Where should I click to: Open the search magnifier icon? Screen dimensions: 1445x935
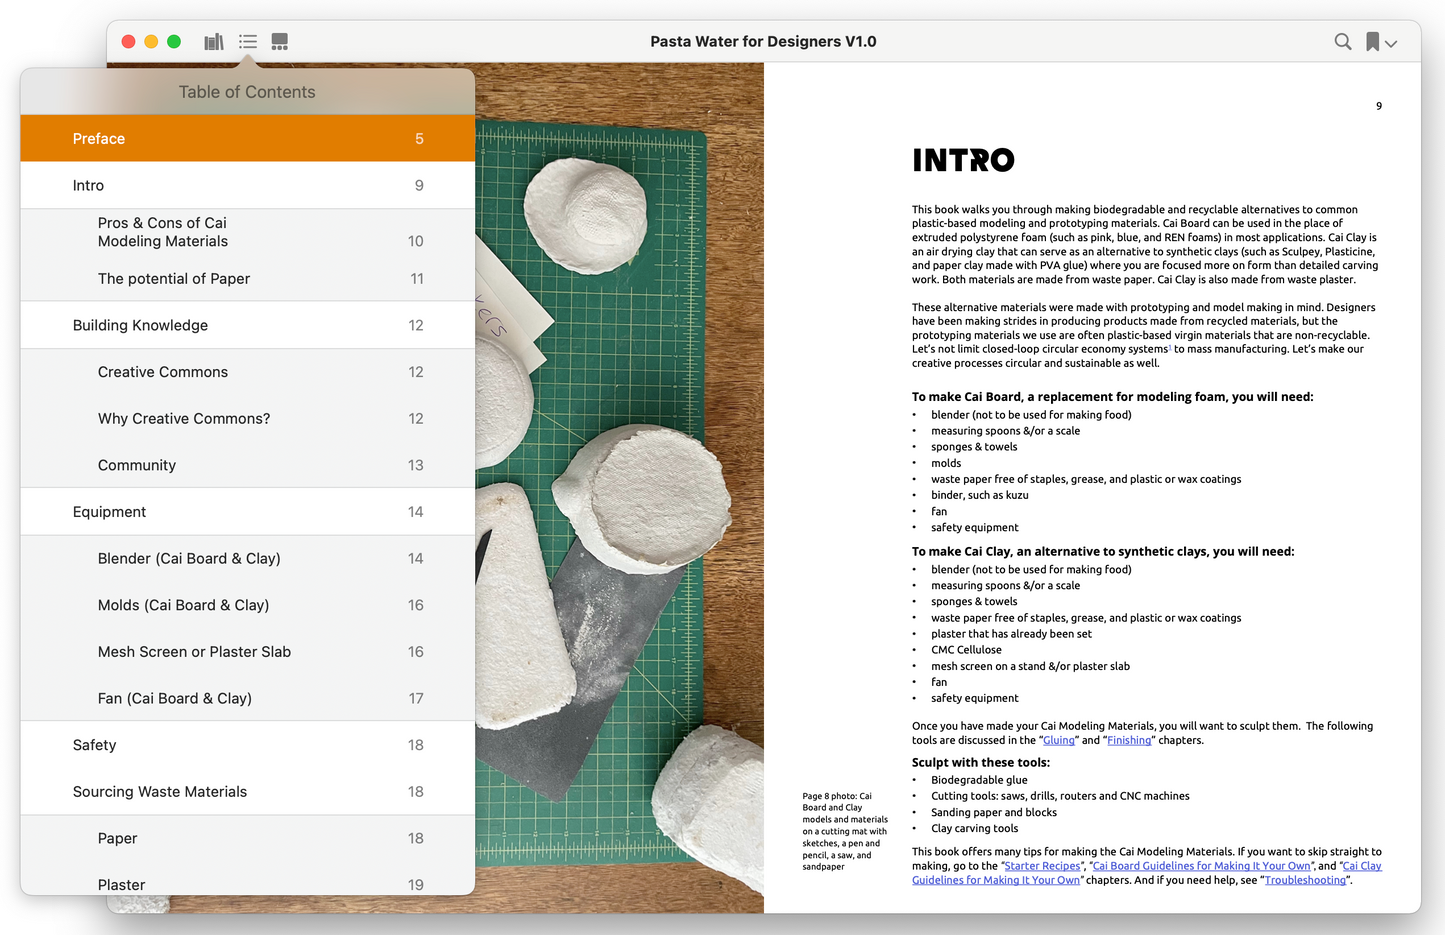pos(1342,42)
